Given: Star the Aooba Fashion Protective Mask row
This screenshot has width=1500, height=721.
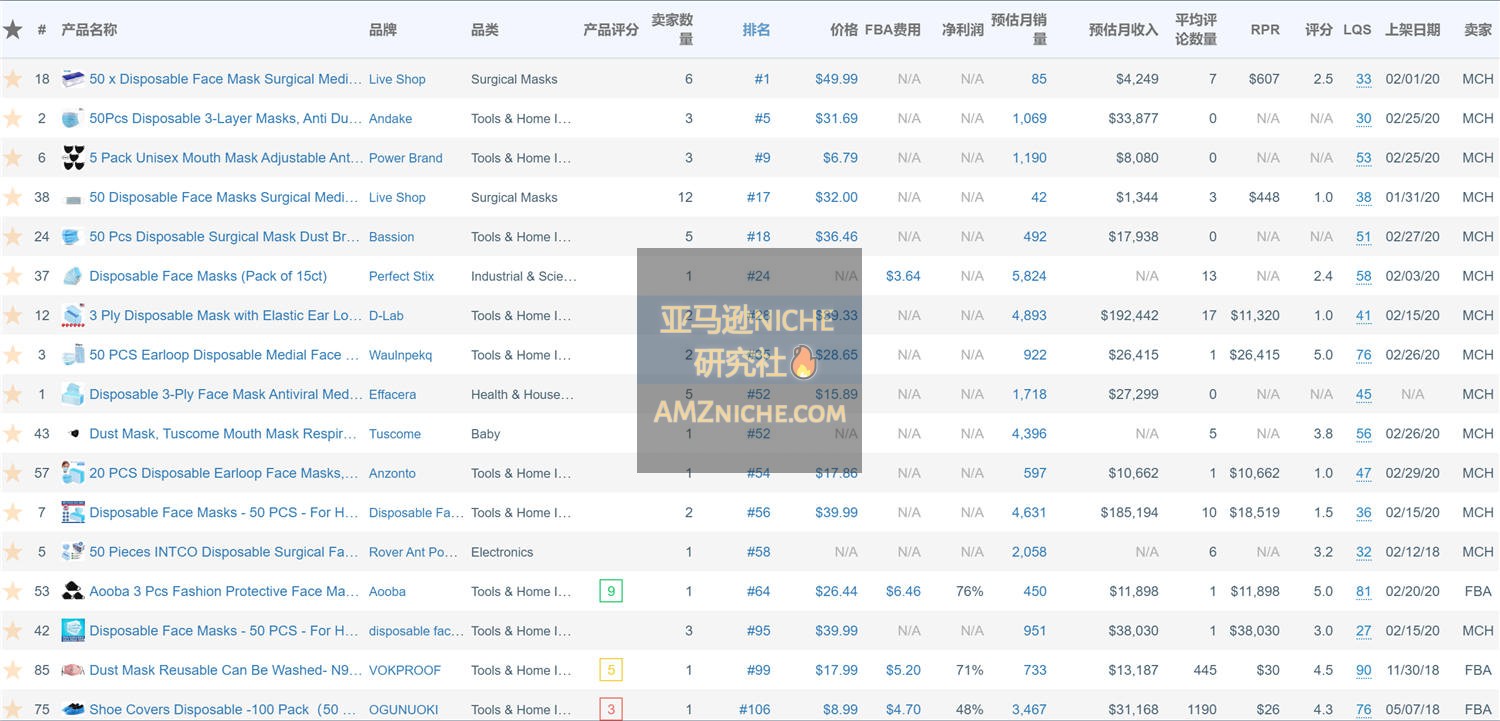Looking at the screenshot, I should coord(12,591).
